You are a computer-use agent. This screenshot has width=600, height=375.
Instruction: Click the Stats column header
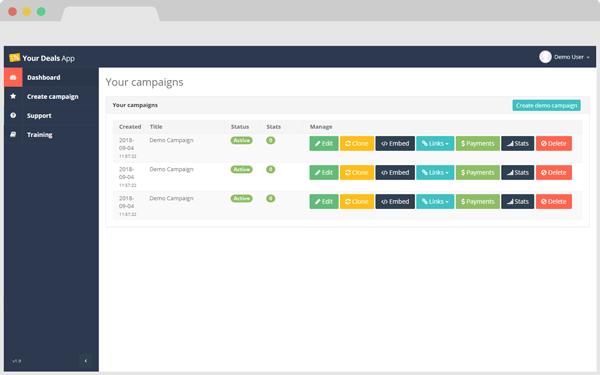click(x=274, y=127)
